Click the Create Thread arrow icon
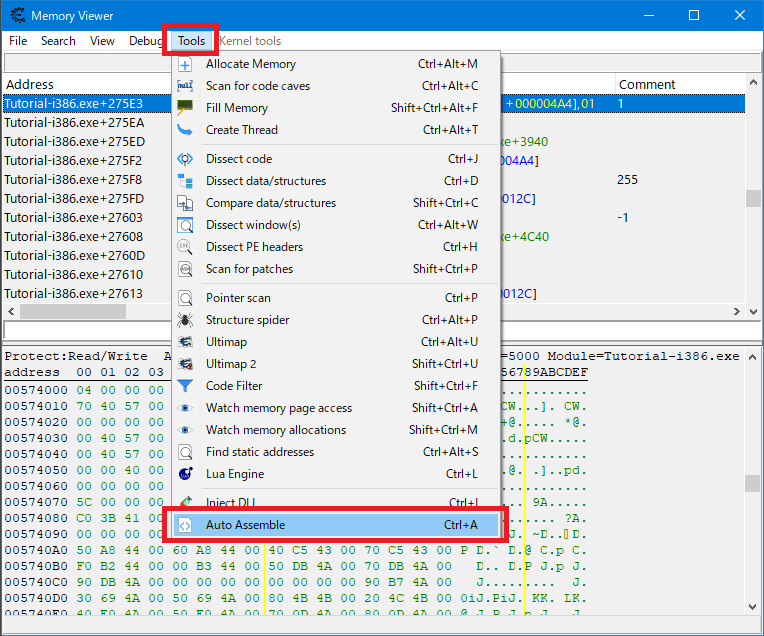This screenshot has height=636, width=764. pyautogui.click(x=185, y=130)
